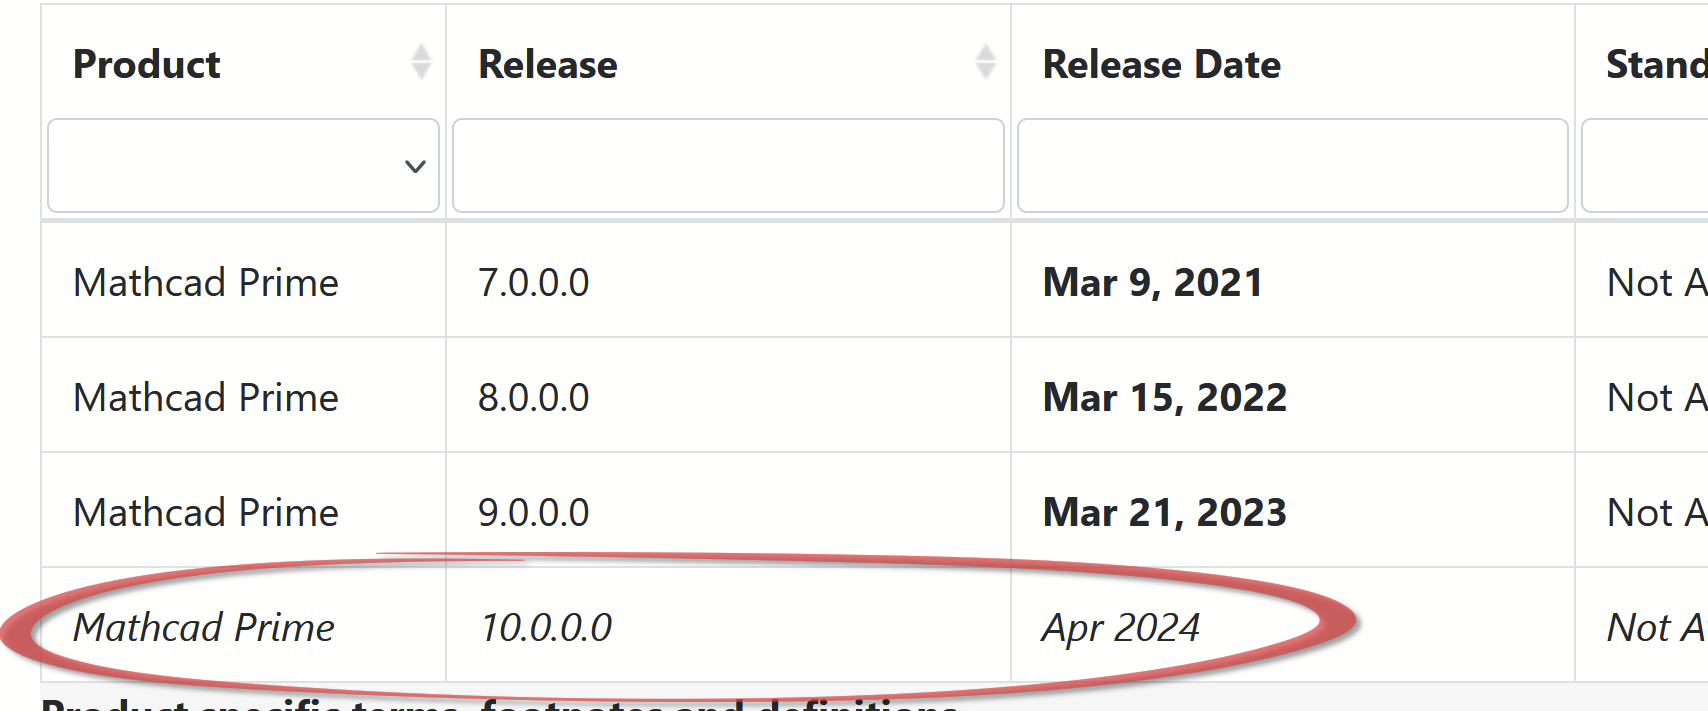Click the Release column sort arrows
Image resolution: width=1708 pixels, height=711 pixels.
(985, 62)
